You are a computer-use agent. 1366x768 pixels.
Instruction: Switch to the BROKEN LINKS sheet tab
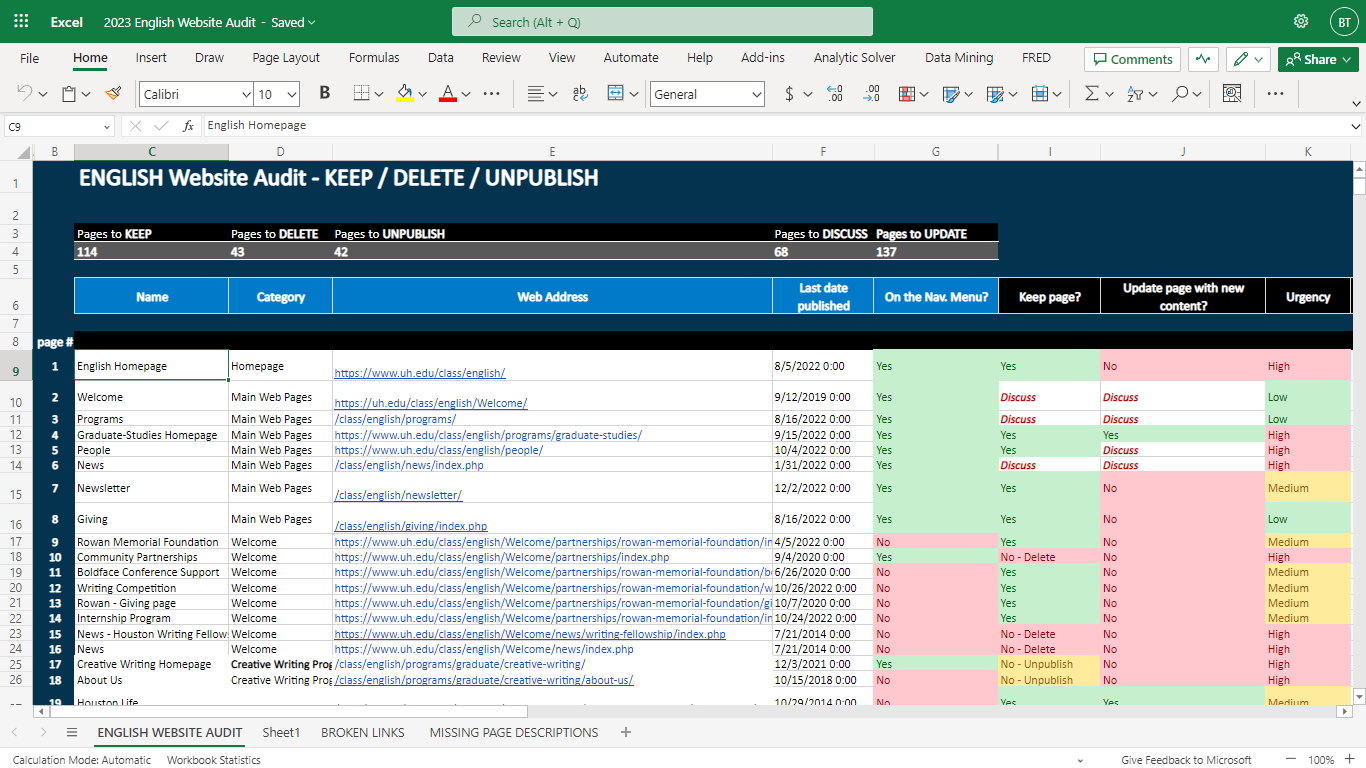(363, 732)
